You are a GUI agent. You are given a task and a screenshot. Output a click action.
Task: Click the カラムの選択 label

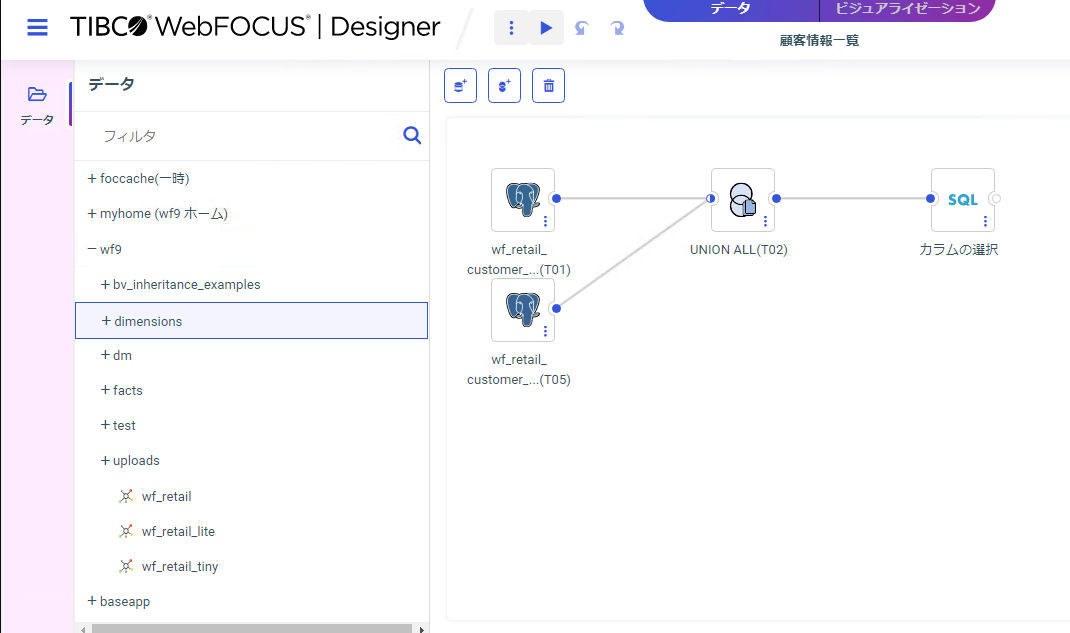point(959,250)
